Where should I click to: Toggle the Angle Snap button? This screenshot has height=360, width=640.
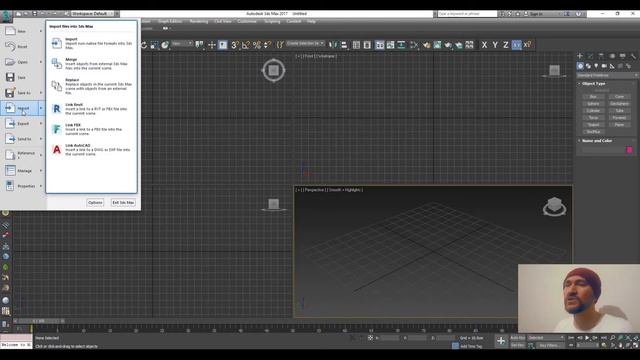click(x=246, y=45)
